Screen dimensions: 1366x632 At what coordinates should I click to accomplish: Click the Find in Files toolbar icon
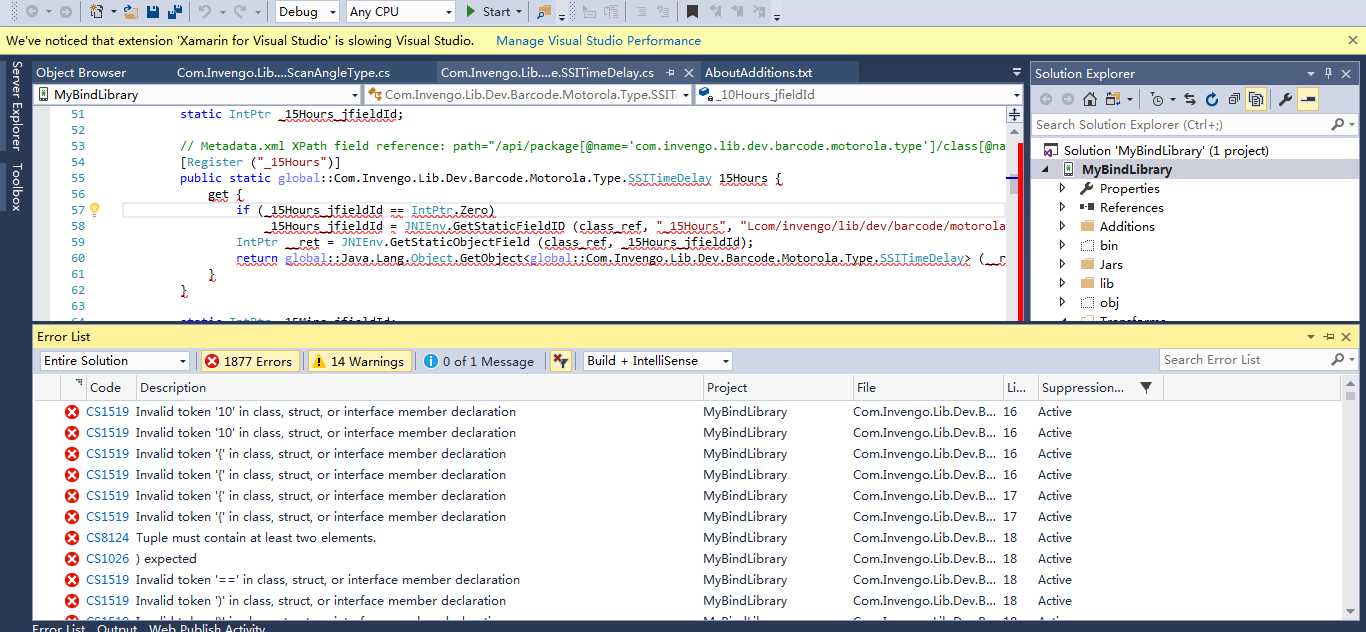tap(544, 12)
